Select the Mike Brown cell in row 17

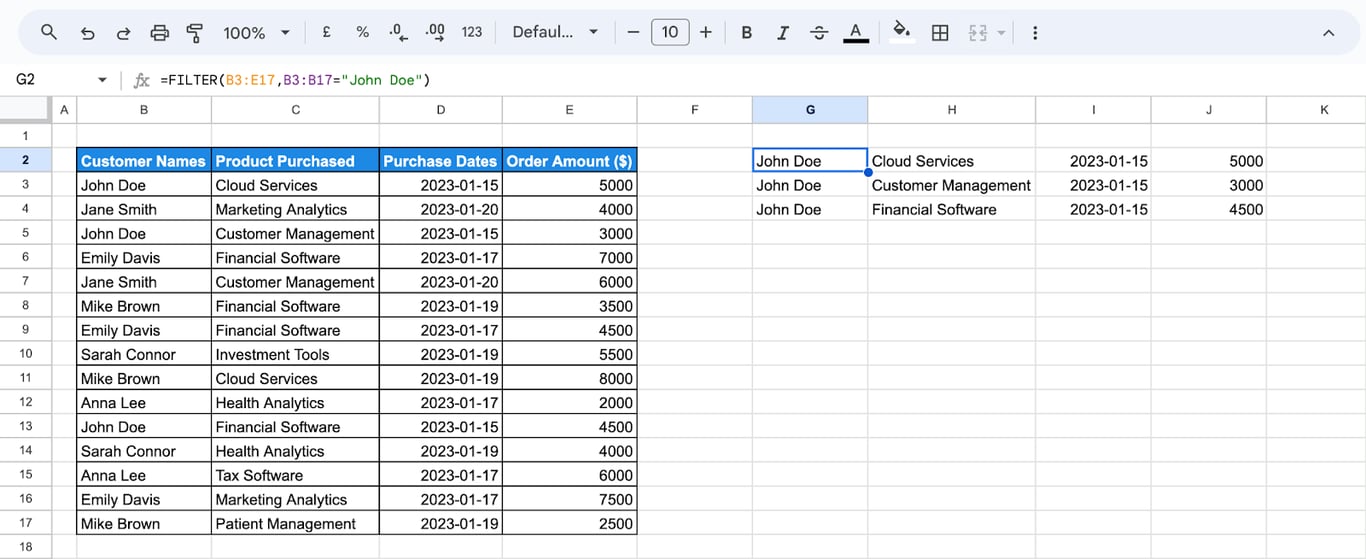144,524
